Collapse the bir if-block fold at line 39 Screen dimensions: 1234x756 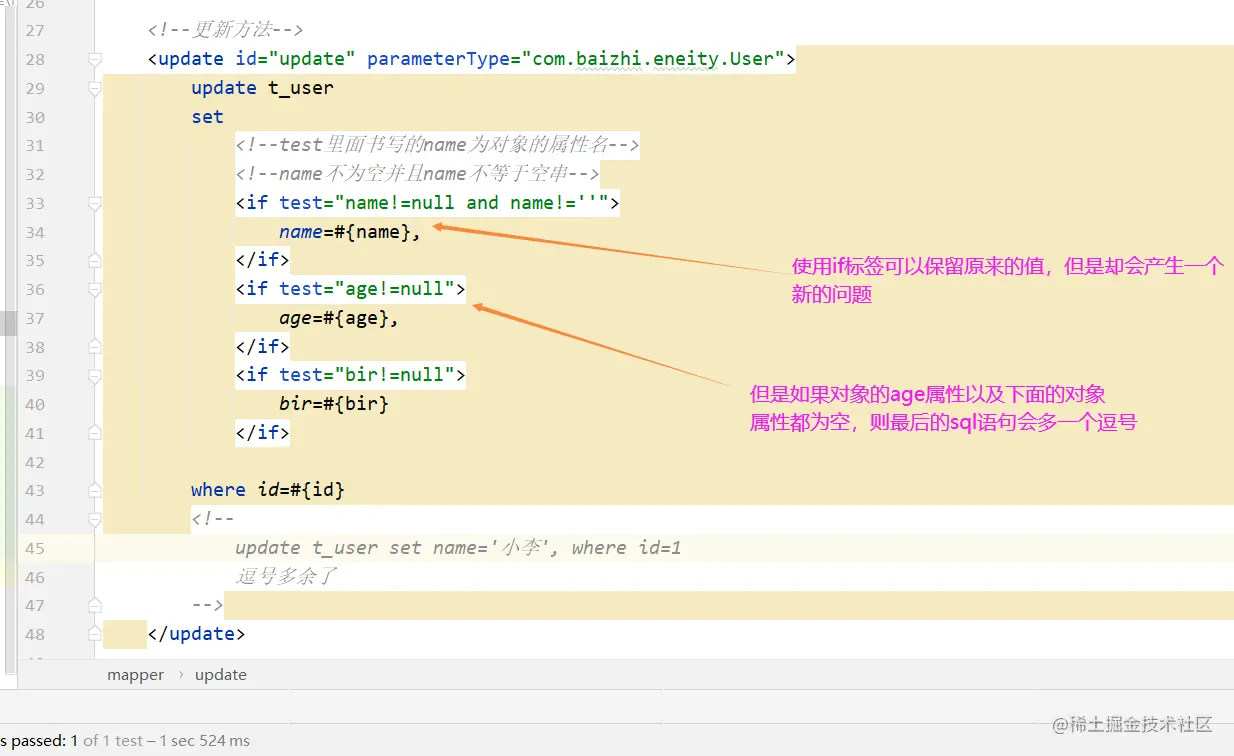point(95,375)
